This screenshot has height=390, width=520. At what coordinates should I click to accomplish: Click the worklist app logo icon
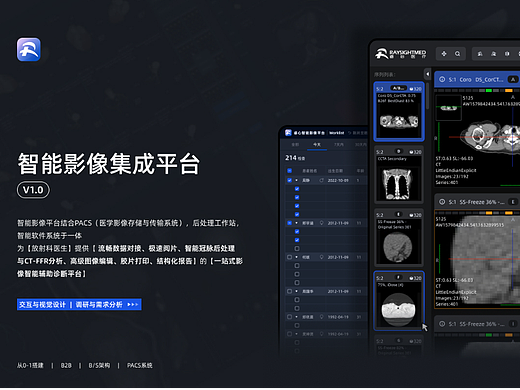[x=288, y=133]
